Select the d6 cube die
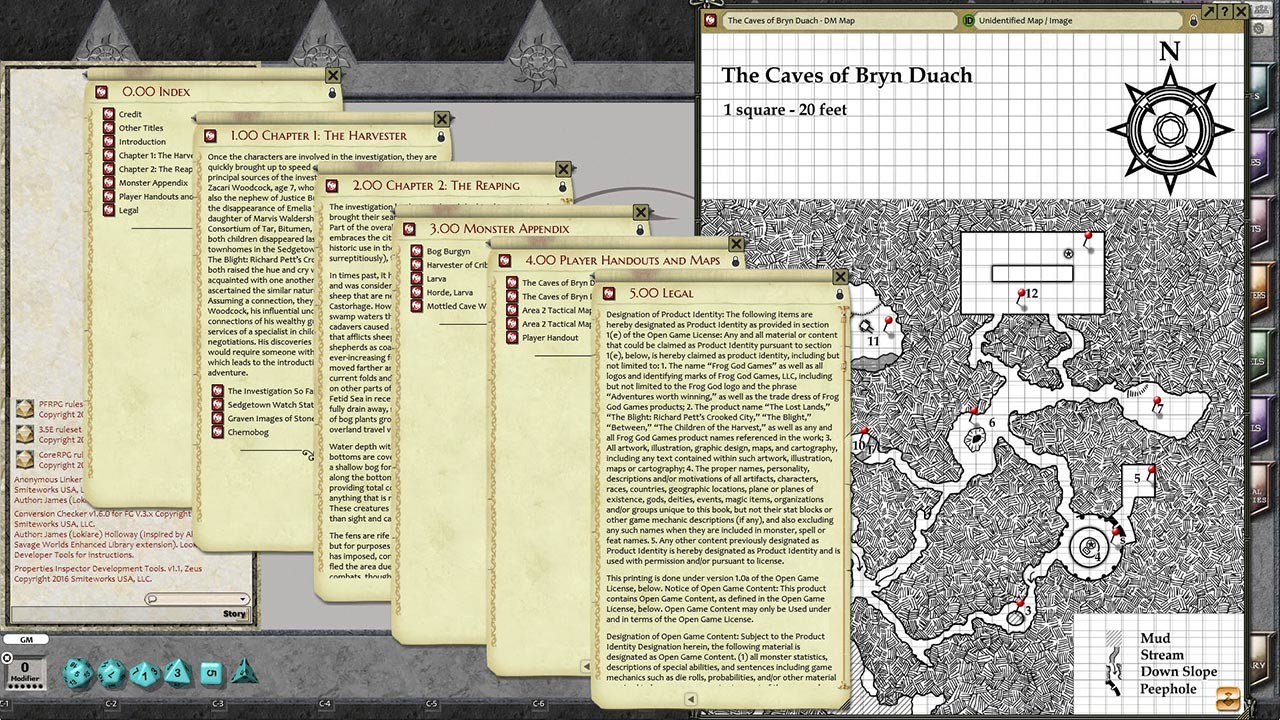The height and width of the screenshot is (720, 1280). point(210,672)
